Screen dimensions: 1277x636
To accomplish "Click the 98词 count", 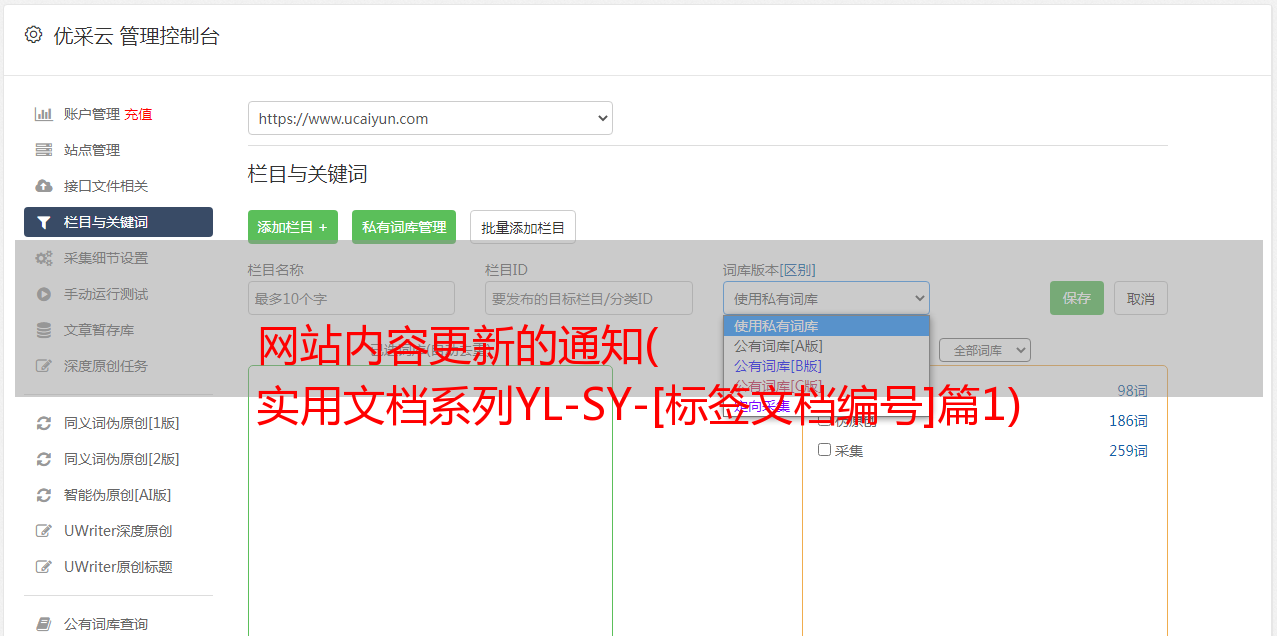I will pos(1132,391).
